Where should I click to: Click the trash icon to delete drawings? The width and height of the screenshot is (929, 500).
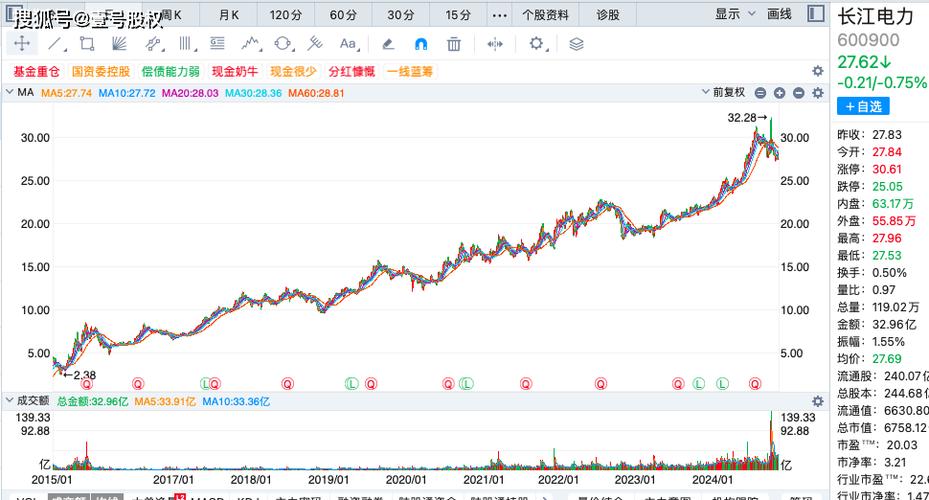click(454, 44)
